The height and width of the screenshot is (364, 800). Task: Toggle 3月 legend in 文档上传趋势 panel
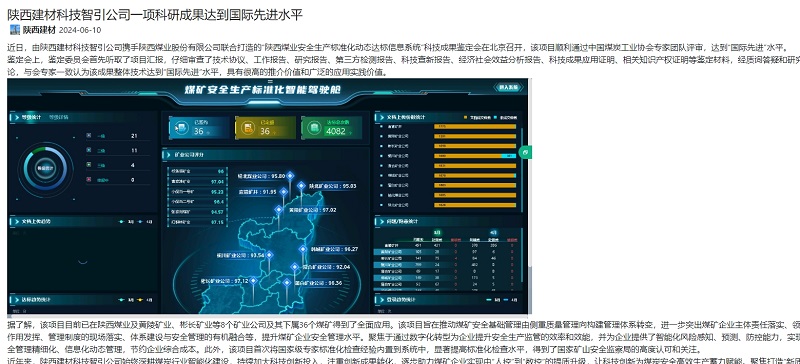point(126,222)
